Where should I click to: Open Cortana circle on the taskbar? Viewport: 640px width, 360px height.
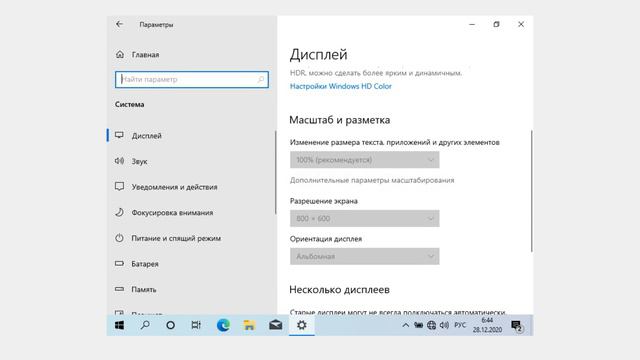pyautogui.click(x=171, y=325)
